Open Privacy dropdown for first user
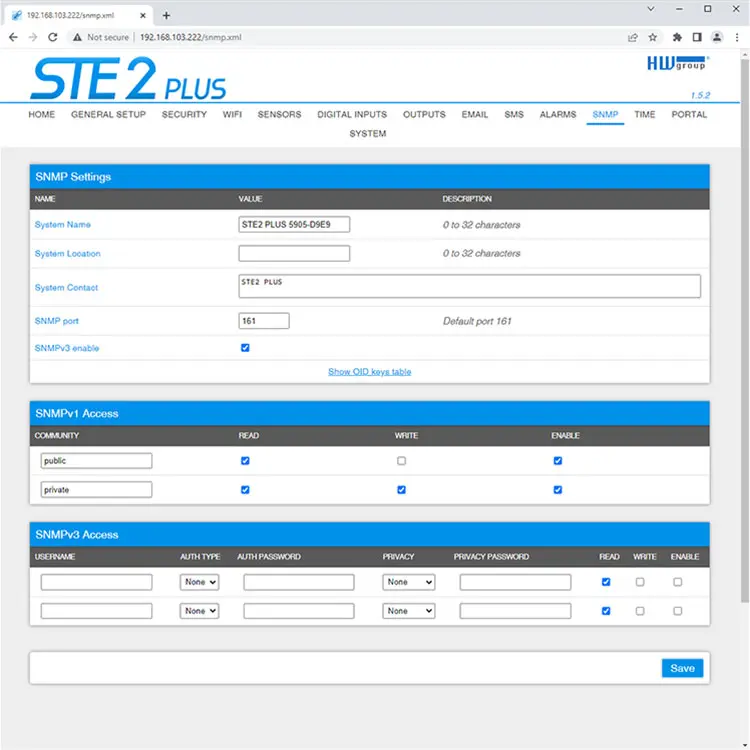The image size is (750, 750). coord(408,582)
